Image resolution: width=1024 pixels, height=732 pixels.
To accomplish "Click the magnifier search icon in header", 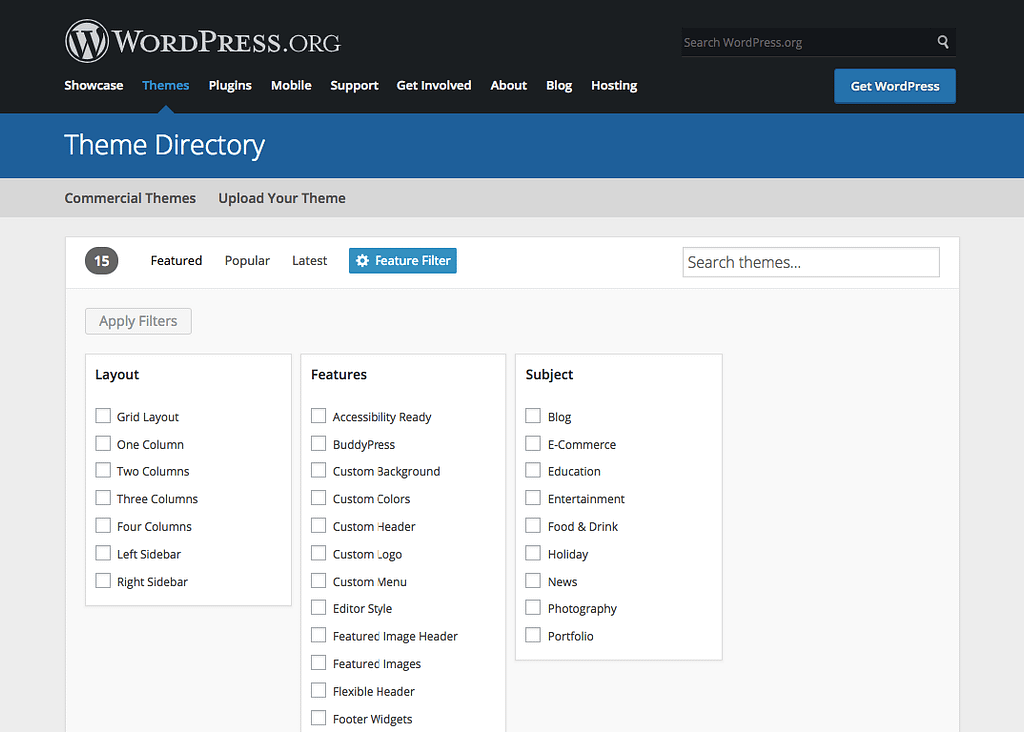I will 942,42.
